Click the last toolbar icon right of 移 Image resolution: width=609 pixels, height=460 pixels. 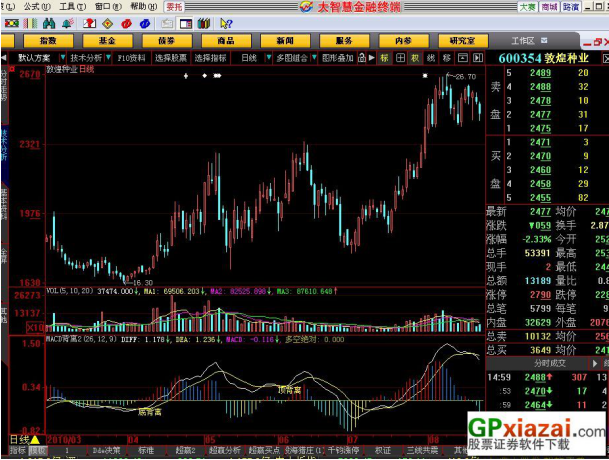(477, 58)
